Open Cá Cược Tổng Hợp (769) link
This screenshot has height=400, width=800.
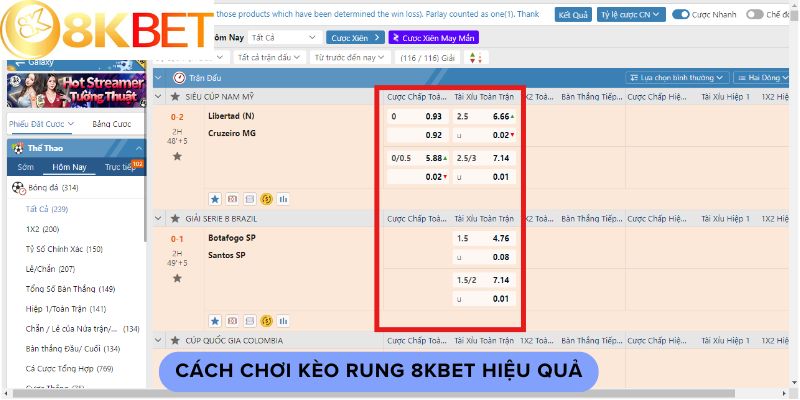69,368
